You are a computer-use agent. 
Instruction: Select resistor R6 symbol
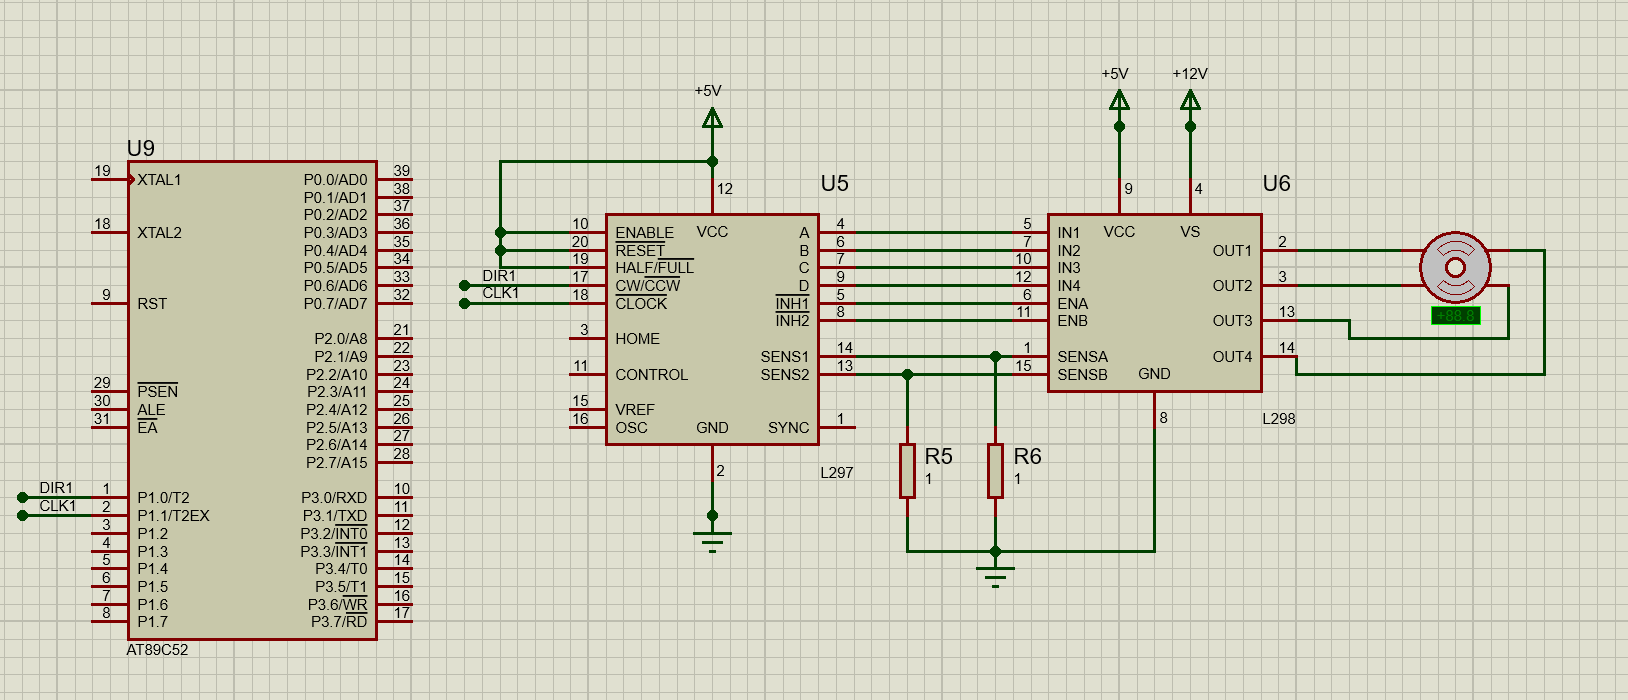(x=995, y=470)
